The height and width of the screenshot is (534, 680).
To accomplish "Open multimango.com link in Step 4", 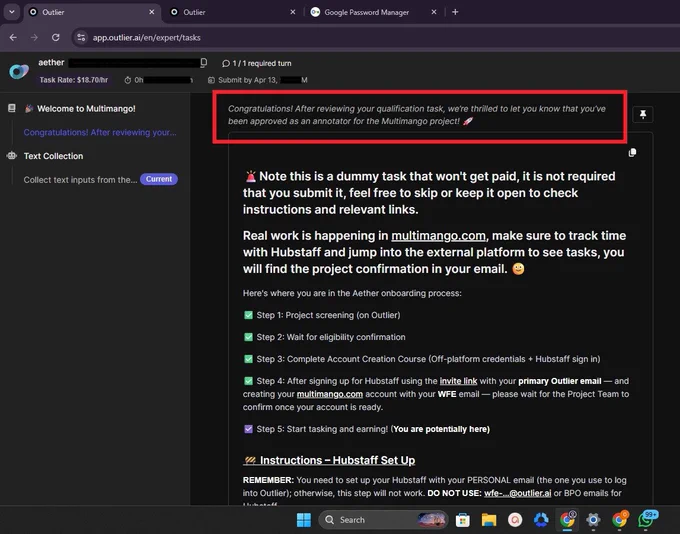I will [330, 394].
